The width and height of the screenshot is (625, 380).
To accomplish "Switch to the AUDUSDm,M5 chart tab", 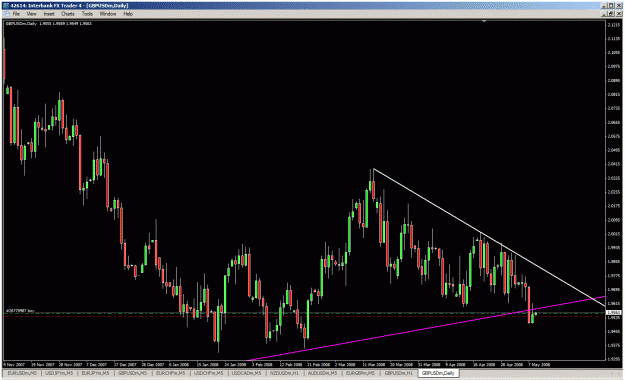I will pos(322,373).
